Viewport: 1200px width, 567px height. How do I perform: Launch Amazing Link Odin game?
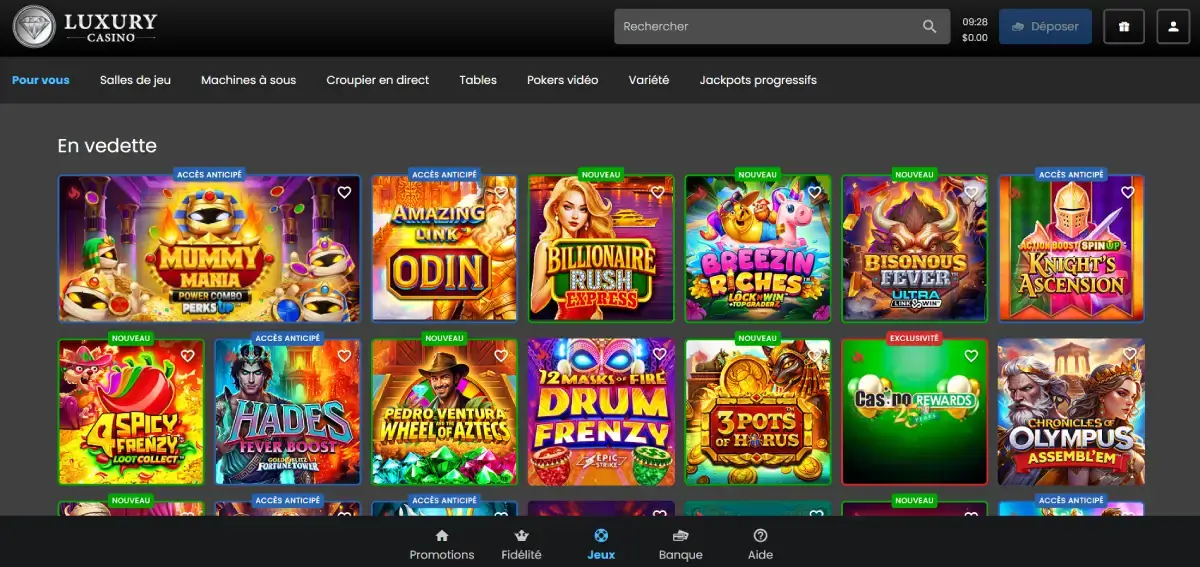444,249
